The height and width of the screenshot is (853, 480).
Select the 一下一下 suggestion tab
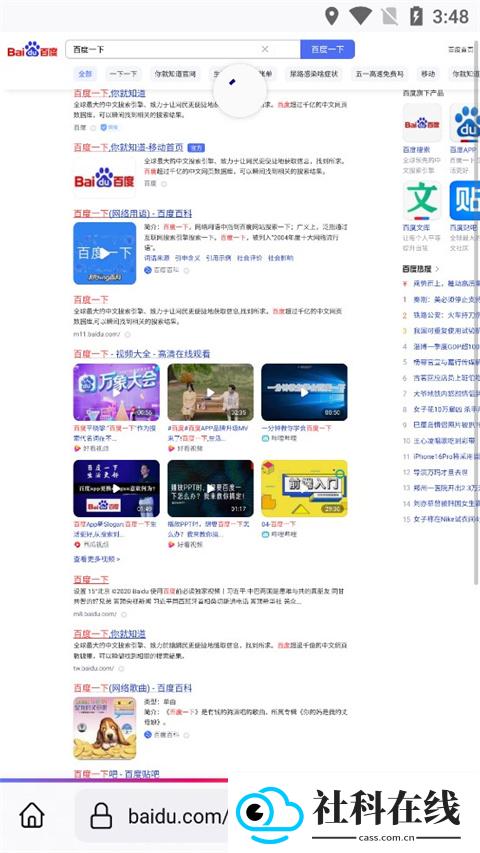point(123,73)
